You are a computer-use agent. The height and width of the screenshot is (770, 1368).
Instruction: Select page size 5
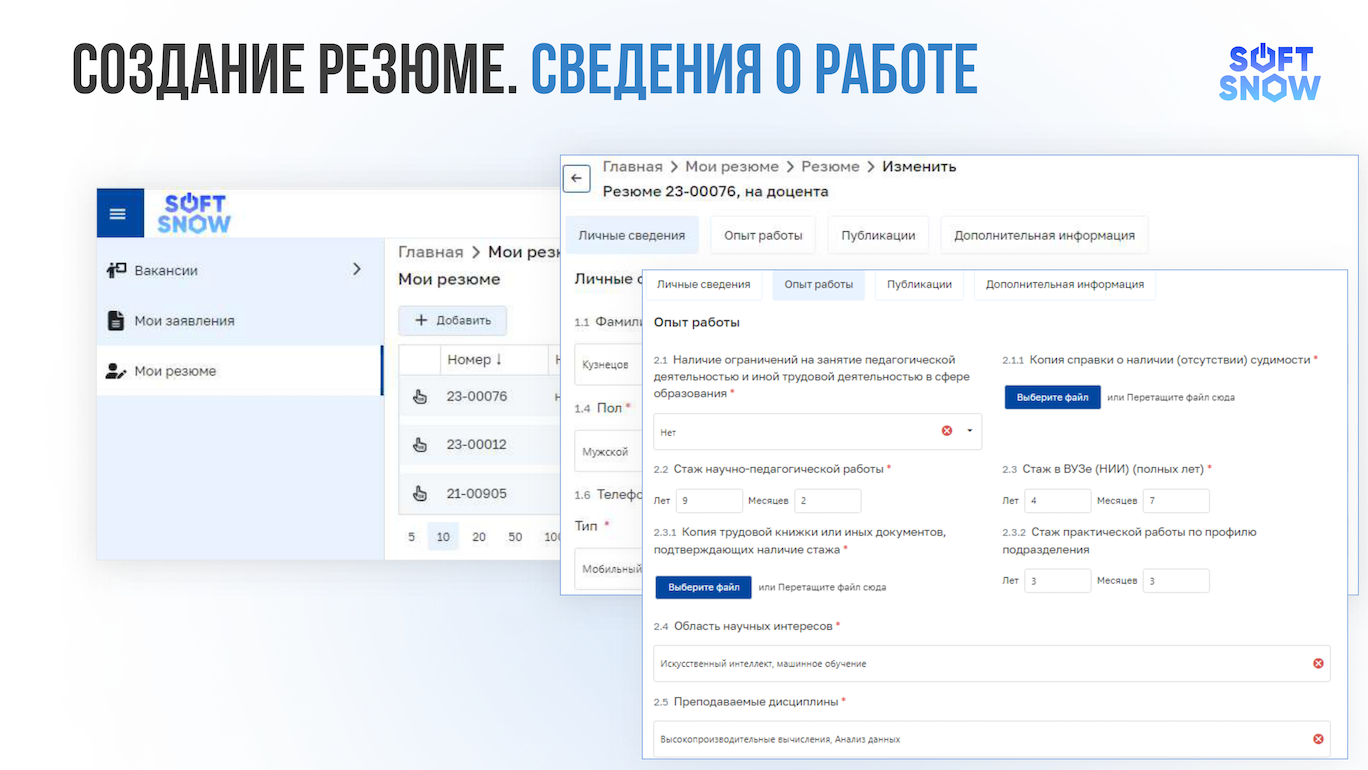click(411, 537)
